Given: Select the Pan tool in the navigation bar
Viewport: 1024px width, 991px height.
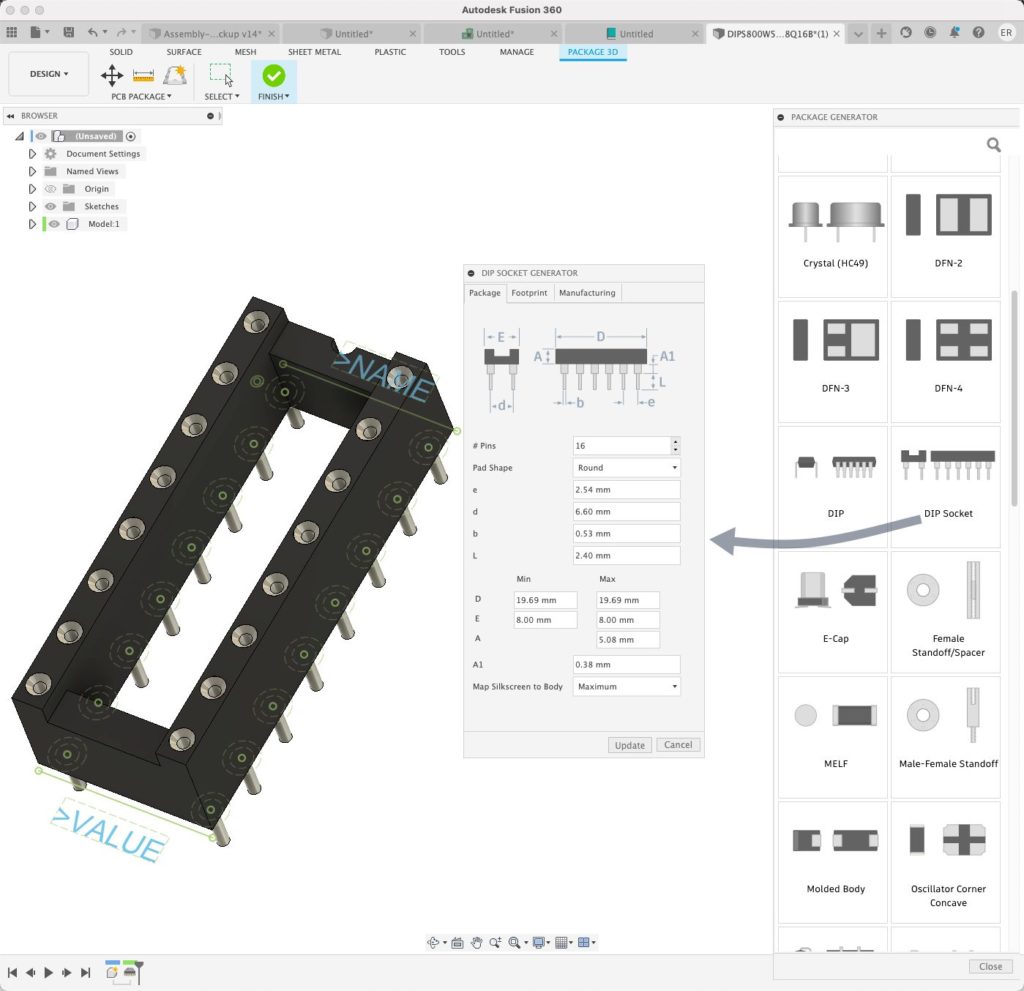Looking at the screenshot, I should 477,942.
